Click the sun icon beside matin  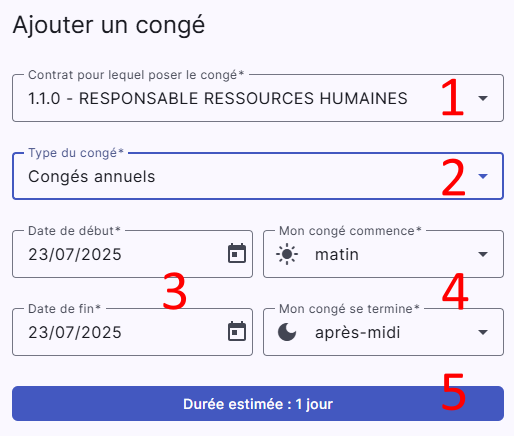pos(287,254)
